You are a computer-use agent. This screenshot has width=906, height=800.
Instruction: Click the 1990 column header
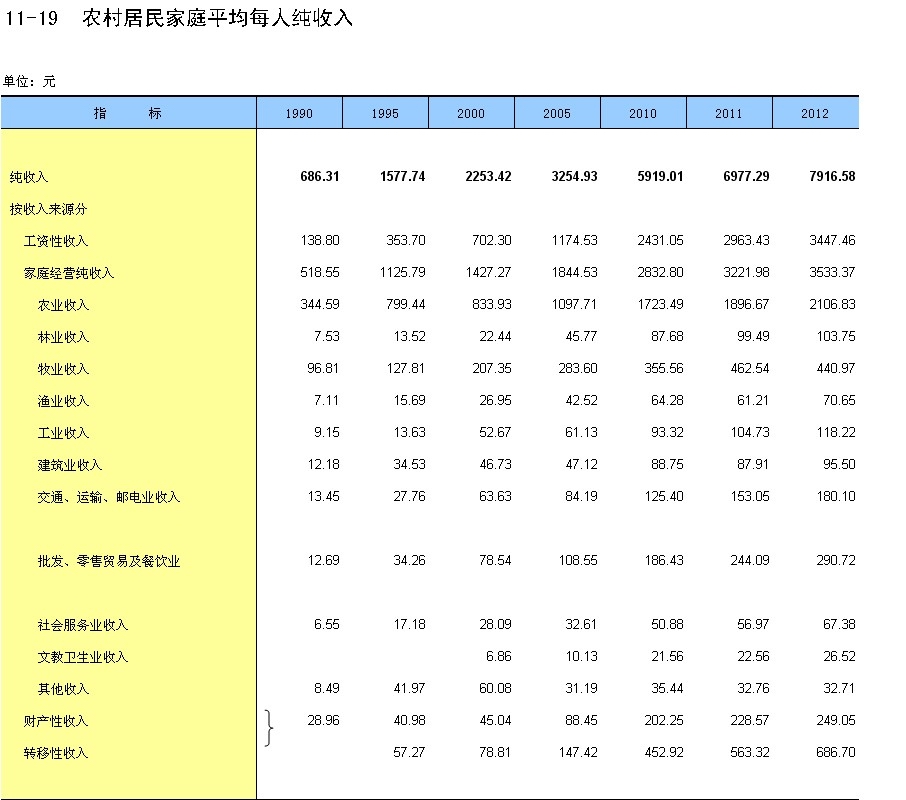(x=299, y=113)
